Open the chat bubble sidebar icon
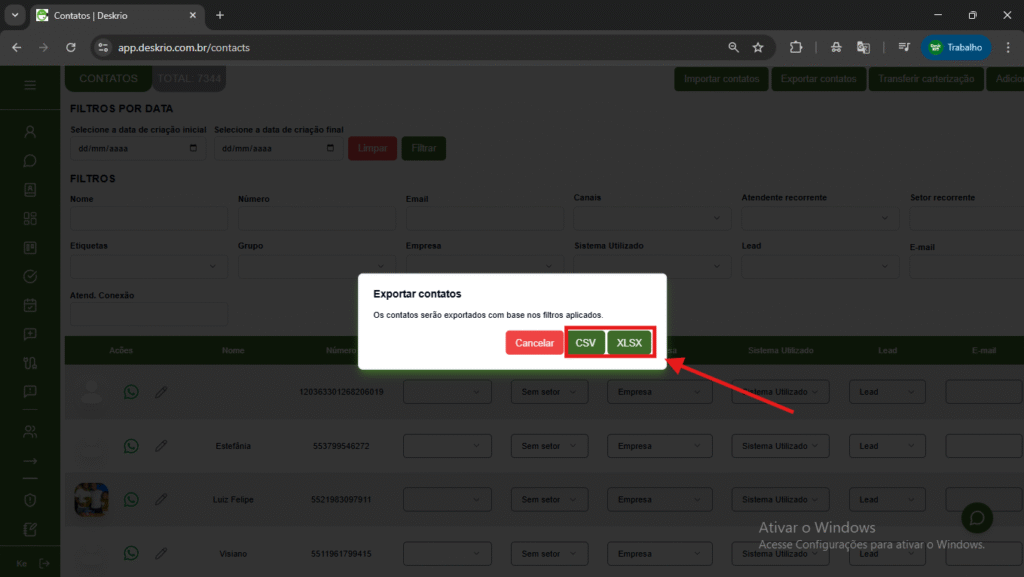The height and width of the screenshot is (577, 1024). coord(30,161)
